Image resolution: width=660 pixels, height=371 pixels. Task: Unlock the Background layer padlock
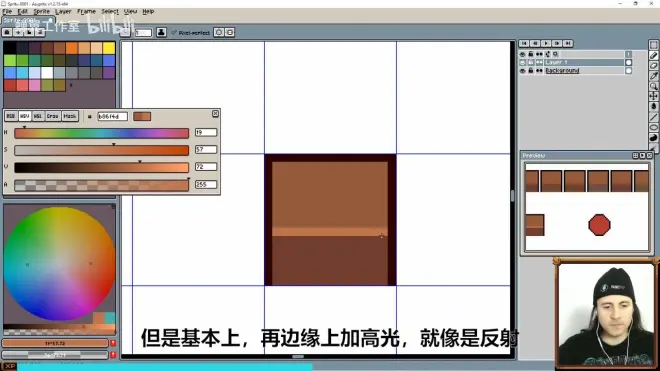tap(531, 71)
